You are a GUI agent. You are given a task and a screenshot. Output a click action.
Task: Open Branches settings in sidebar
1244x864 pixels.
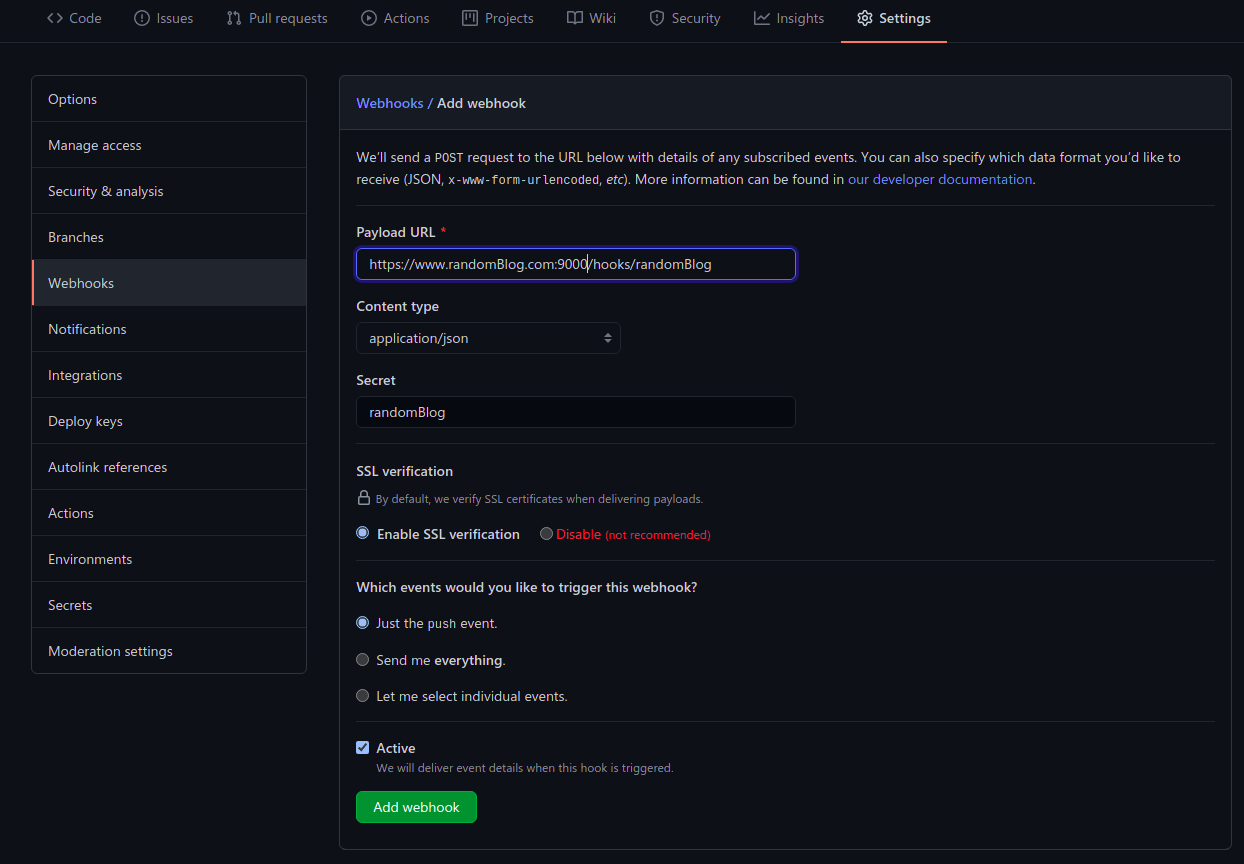[169, 237]
